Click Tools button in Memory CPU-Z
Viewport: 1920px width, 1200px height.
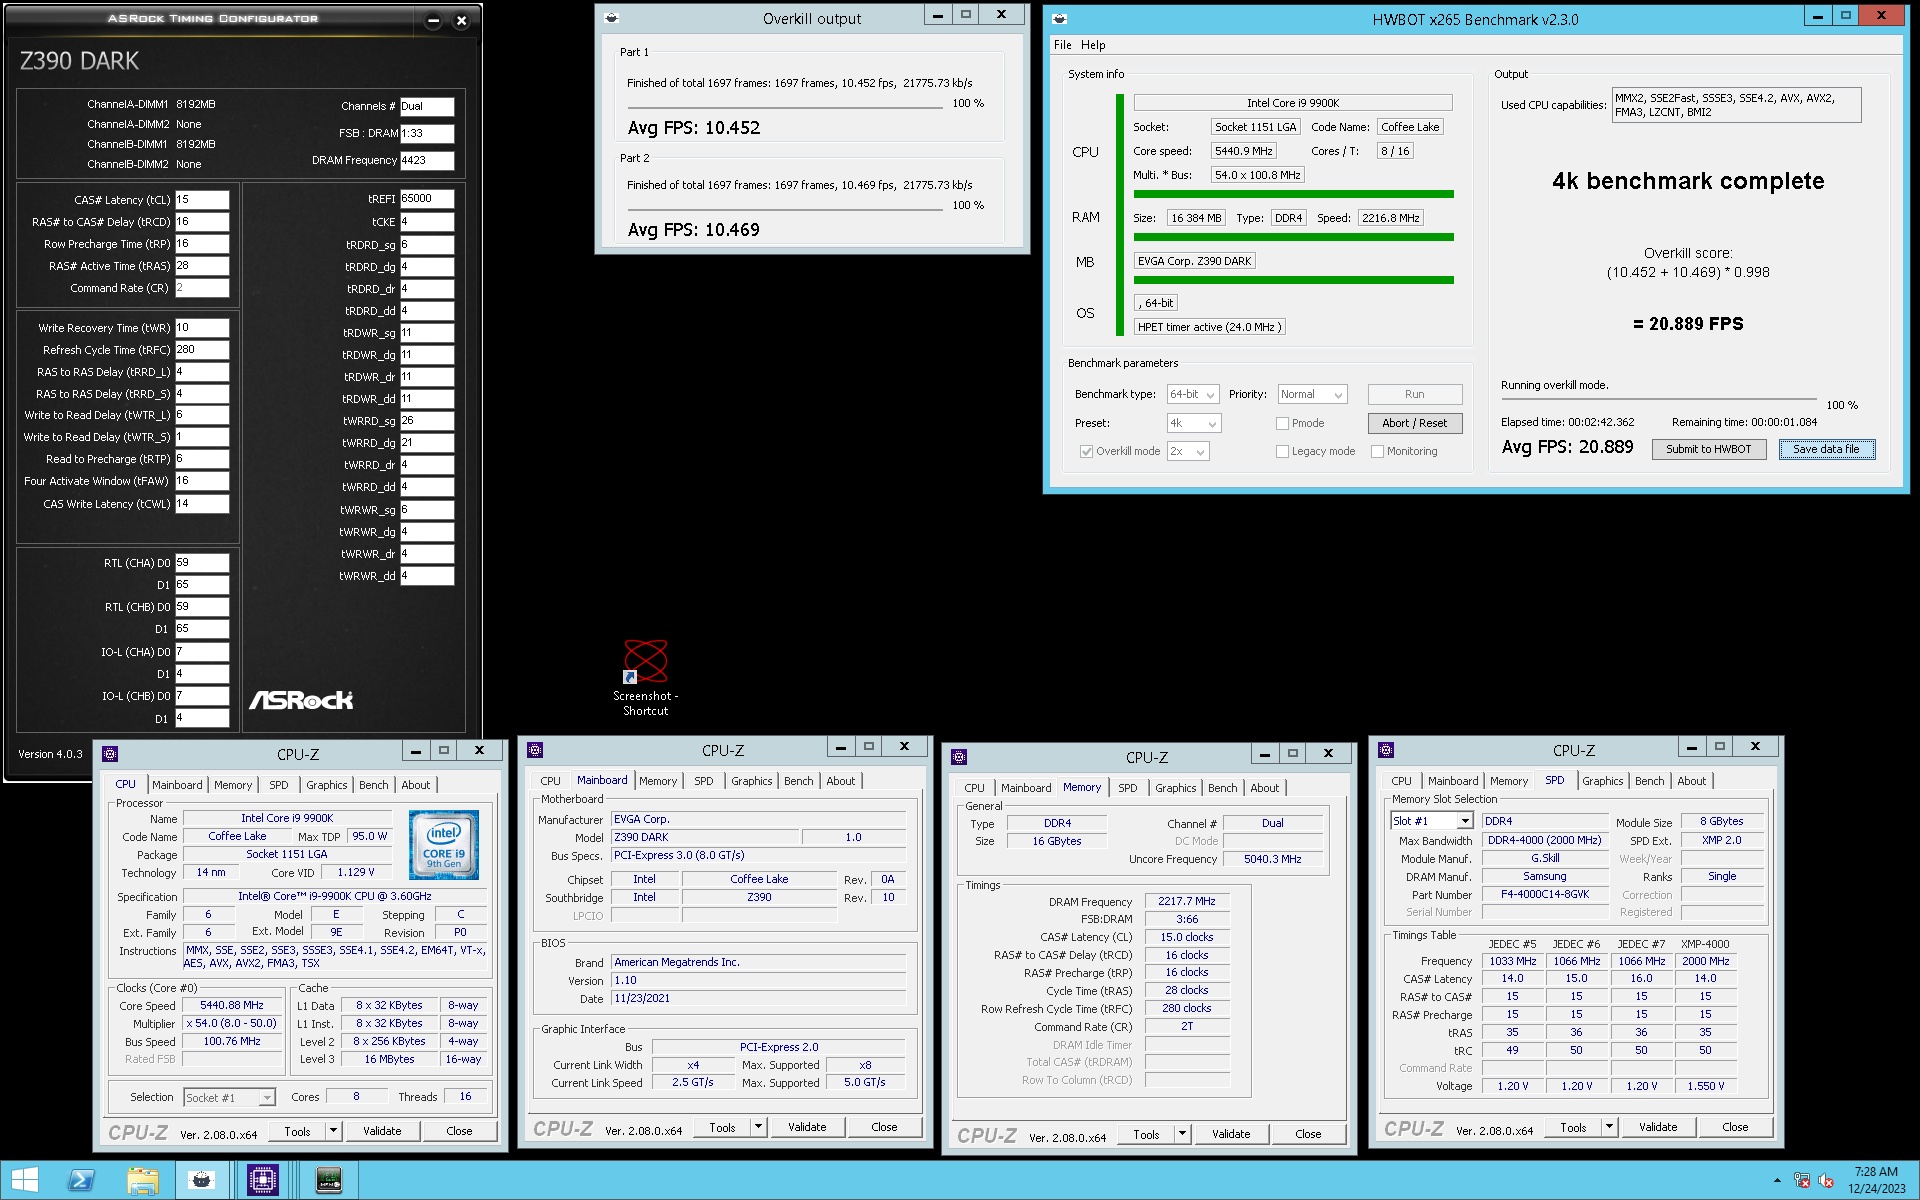pos(1146,1134)
